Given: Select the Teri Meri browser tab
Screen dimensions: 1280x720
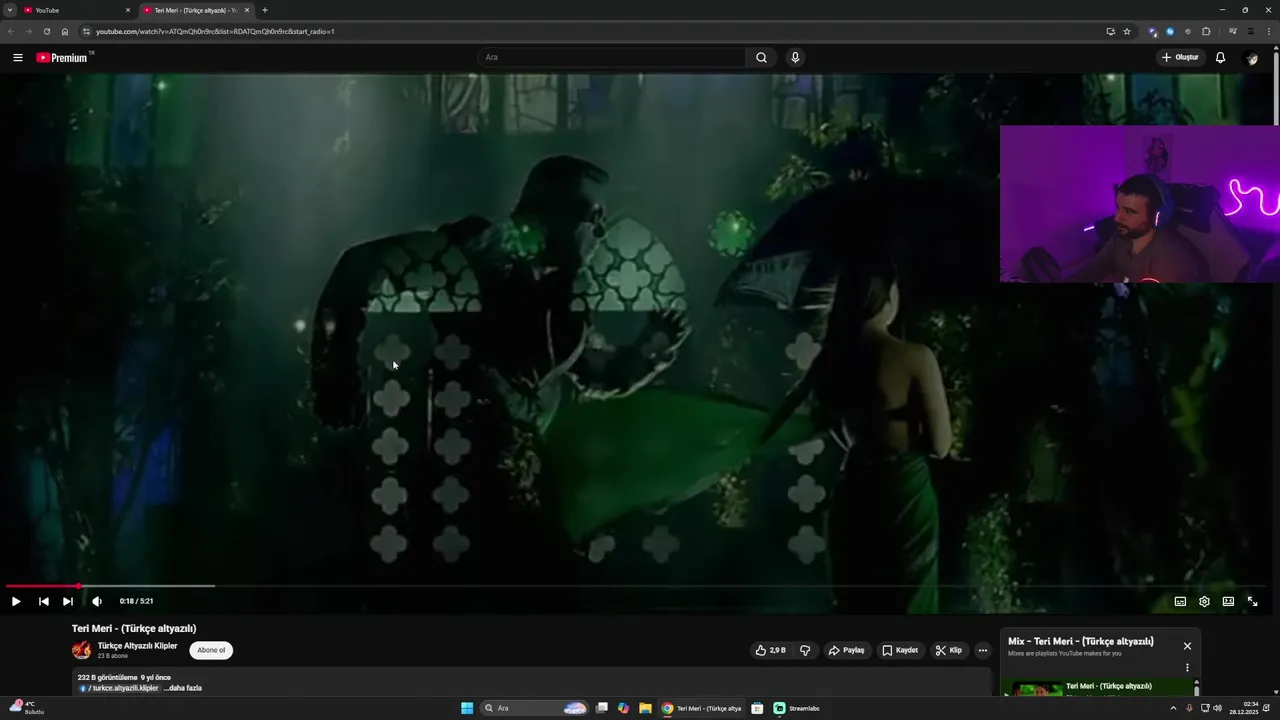Looking at the screenshot, I should (195, 10).
